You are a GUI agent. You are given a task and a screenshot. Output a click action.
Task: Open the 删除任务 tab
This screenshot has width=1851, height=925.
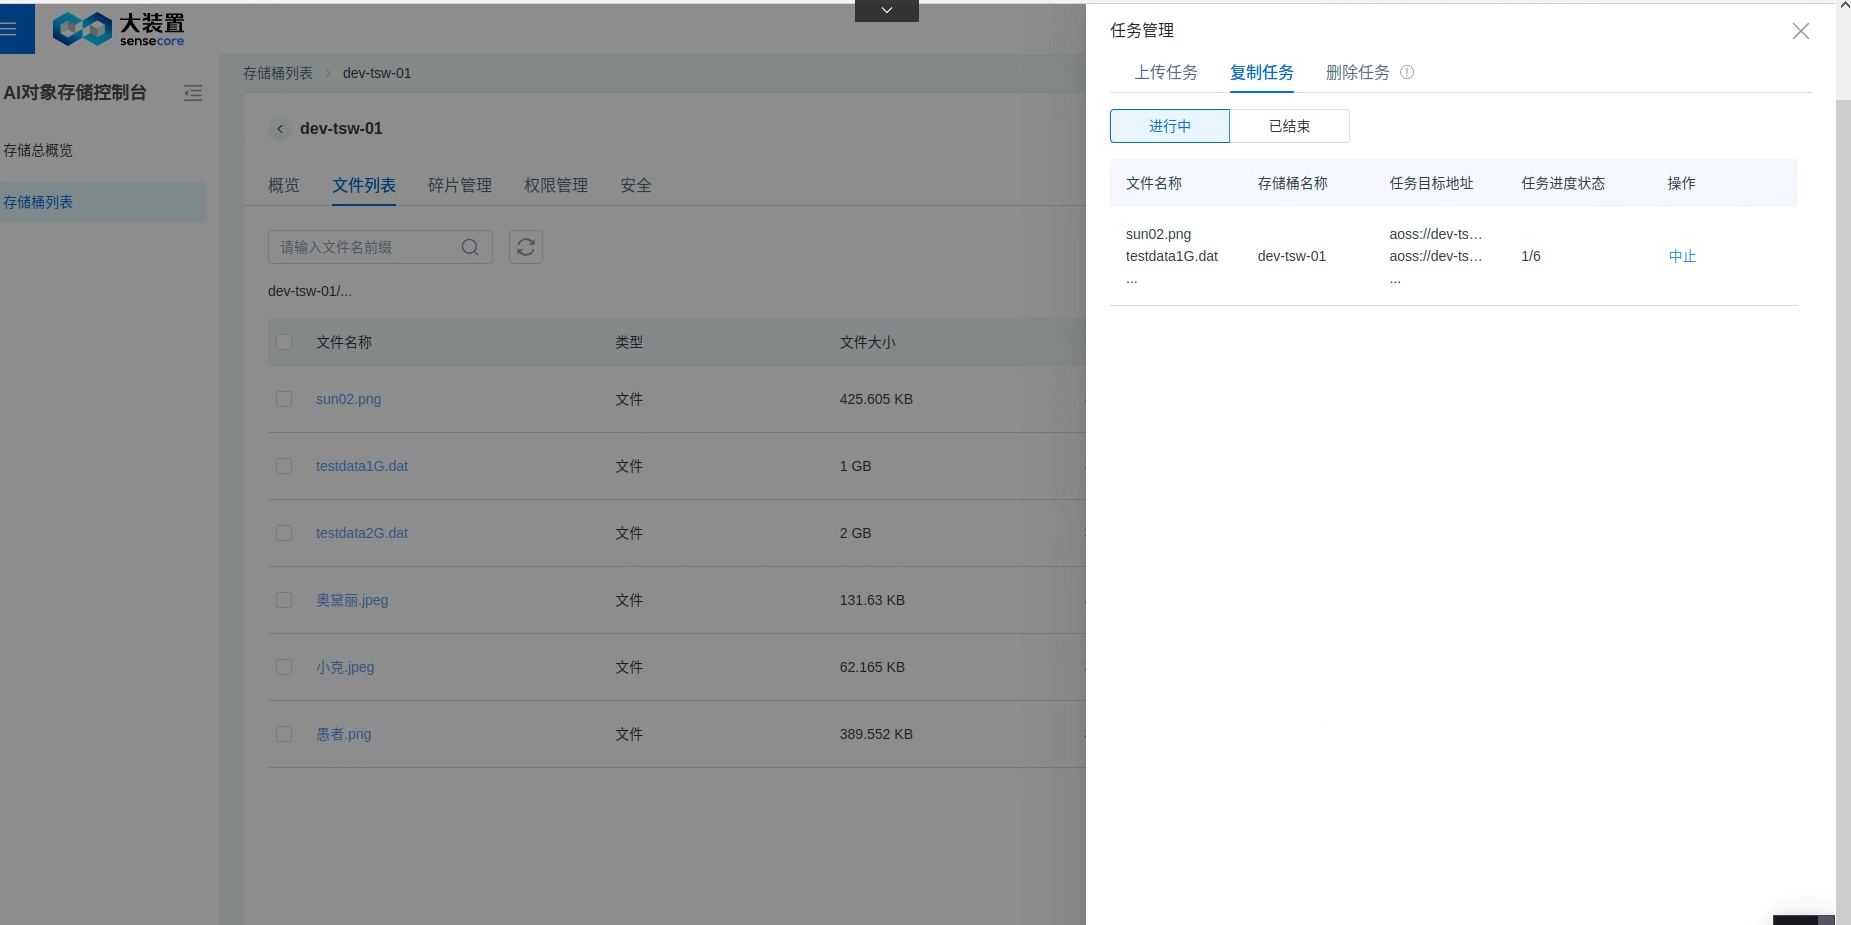(1357, 72)
